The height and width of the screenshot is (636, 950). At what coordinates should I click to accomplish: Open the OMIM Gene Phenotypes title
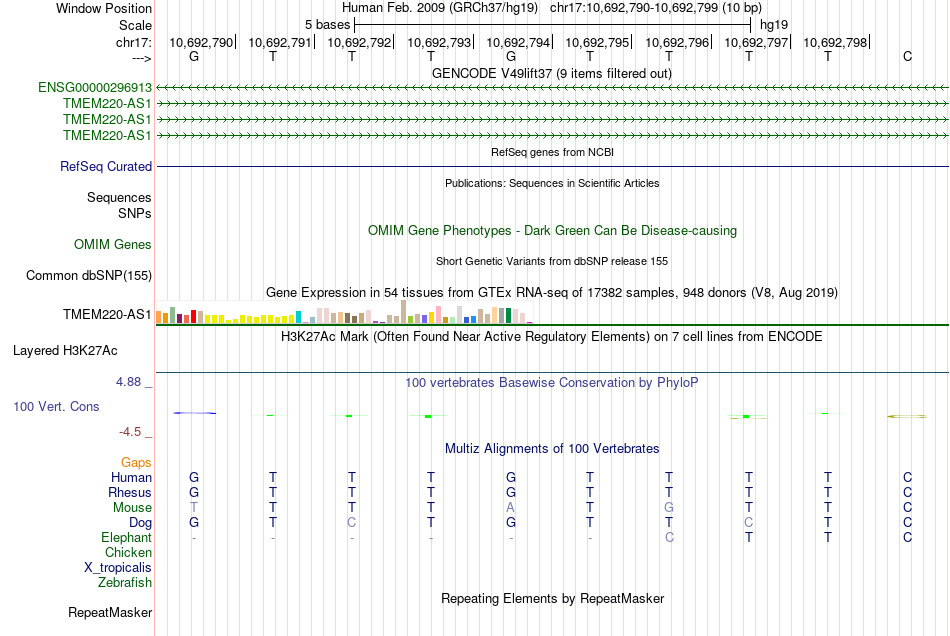click(552, 231)
